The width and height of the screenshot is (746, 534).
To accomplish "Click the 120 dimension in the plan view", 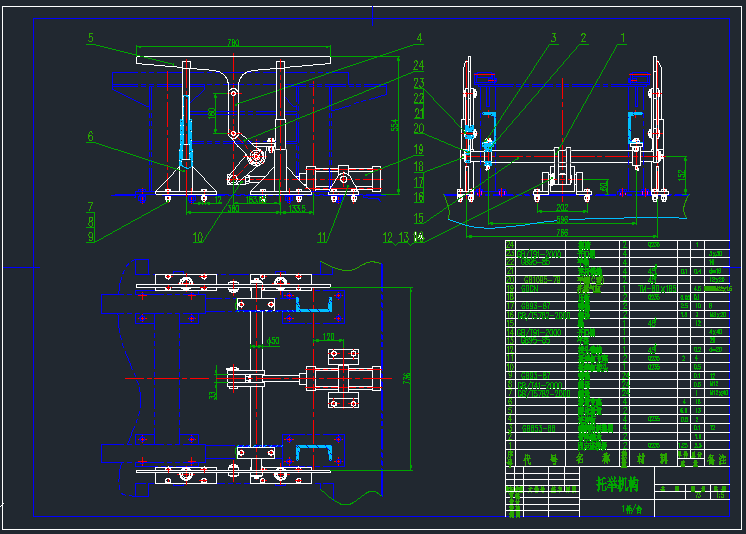I will (x=328, y=336).
